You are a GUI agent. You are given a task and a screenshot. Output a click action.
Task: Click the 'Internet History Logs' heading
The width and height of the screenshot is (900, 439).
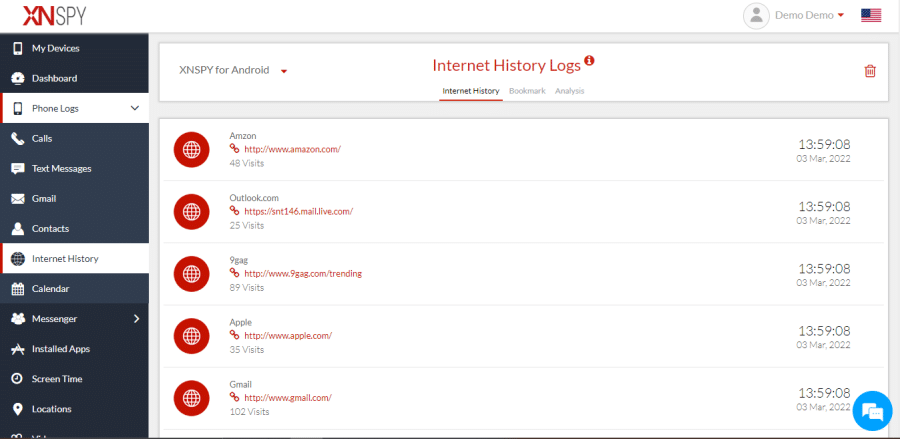pos(507,65)
